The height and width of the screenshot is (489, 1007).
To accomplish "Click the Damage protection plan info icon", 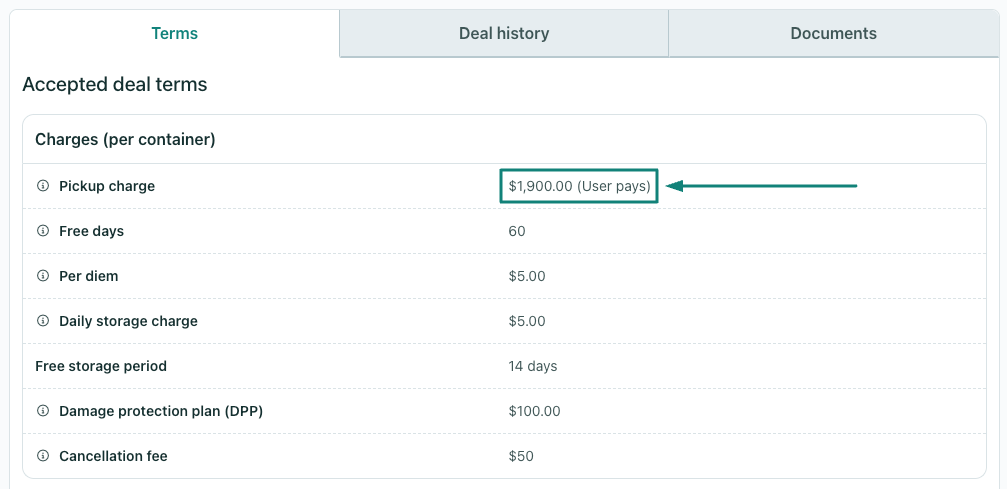I will (43, 411).
